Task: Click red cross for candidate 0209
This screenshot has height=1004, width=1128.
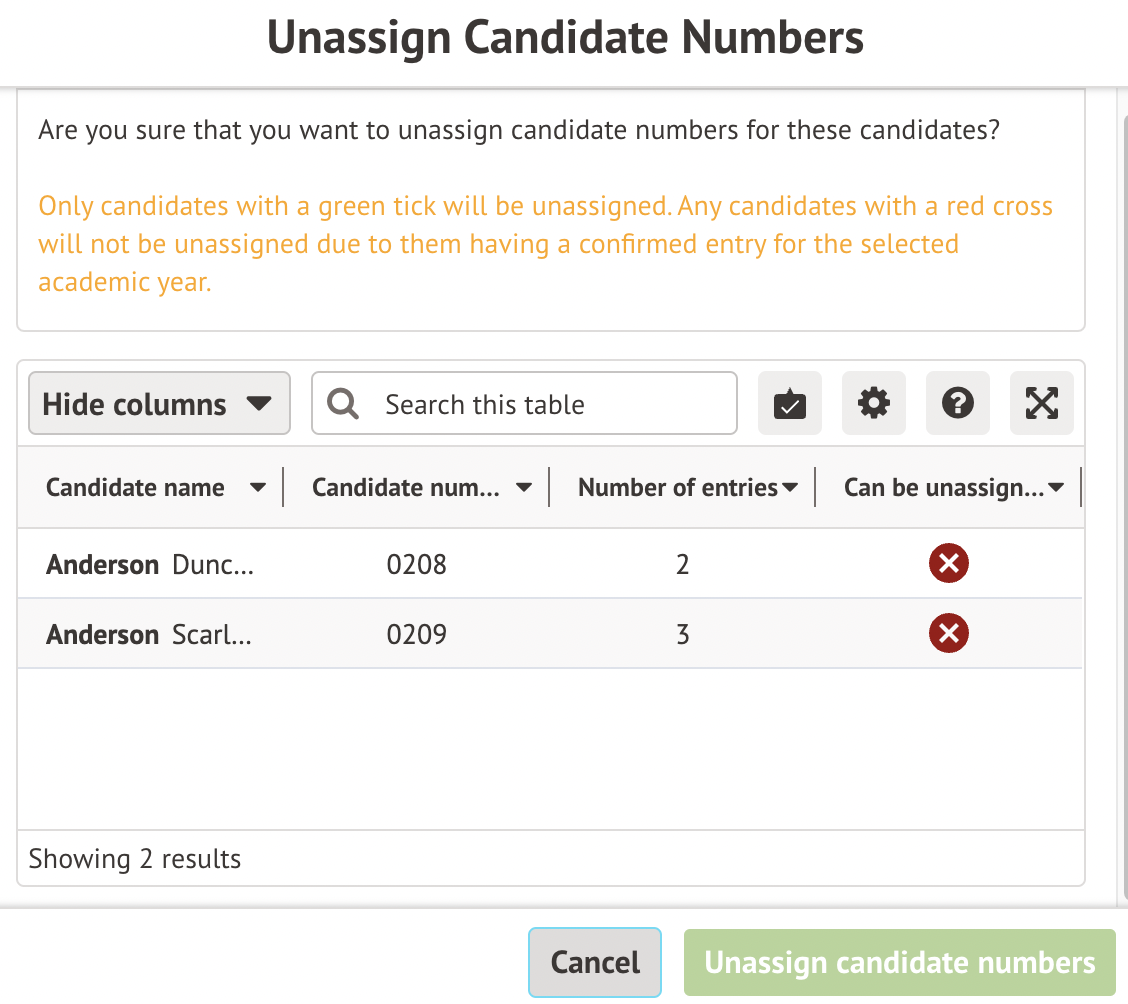Action: coord(948,633)
